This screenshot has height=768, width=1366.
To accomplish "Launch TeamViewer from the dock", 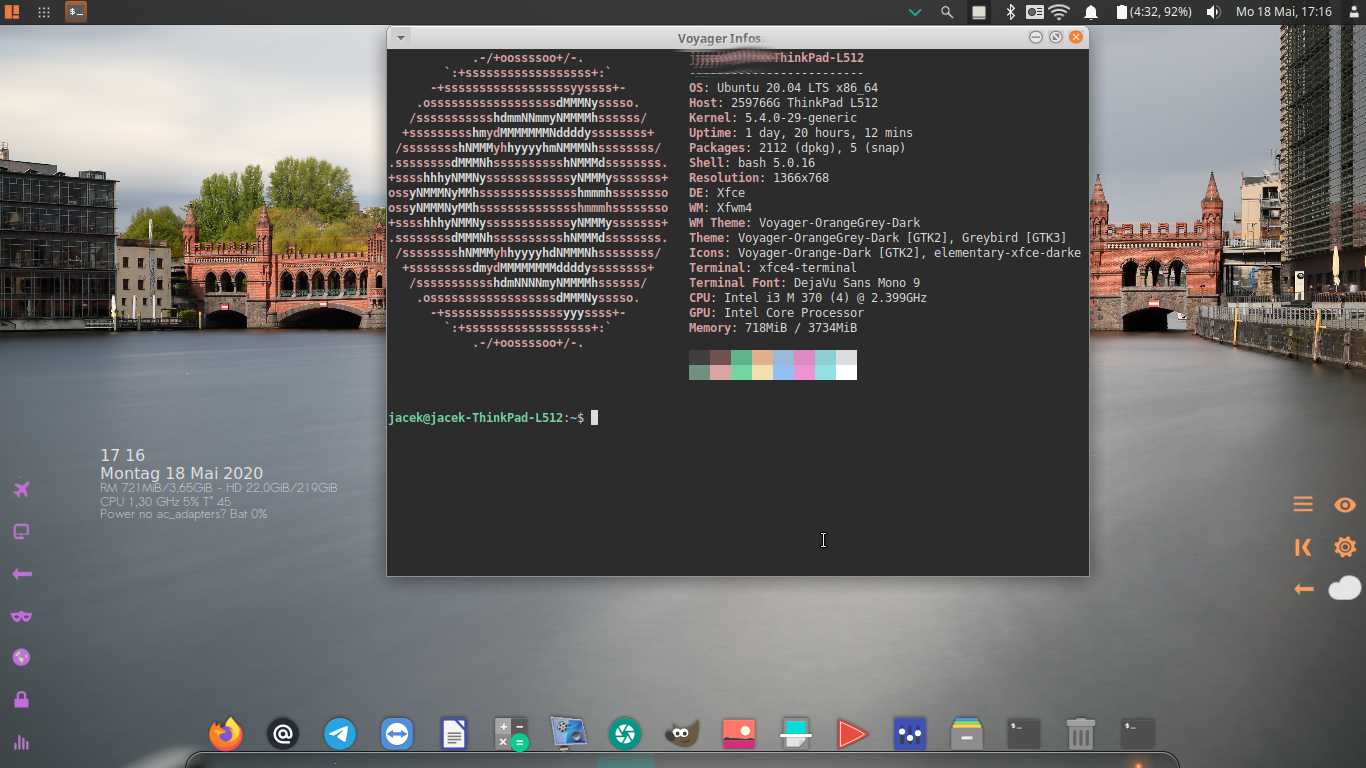I will tap(397, 734).
